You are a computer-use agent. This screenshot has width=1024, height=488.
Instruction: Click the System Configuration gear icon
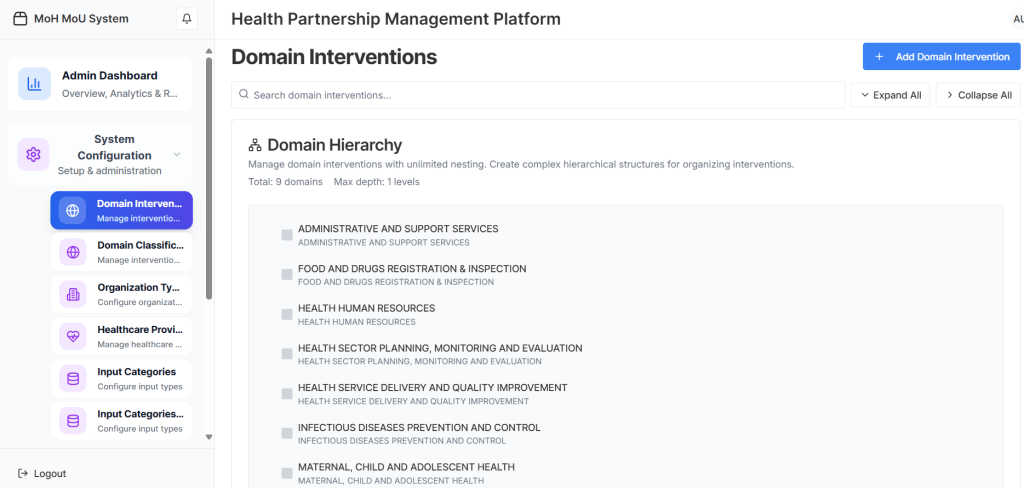[x=34, y=155]
